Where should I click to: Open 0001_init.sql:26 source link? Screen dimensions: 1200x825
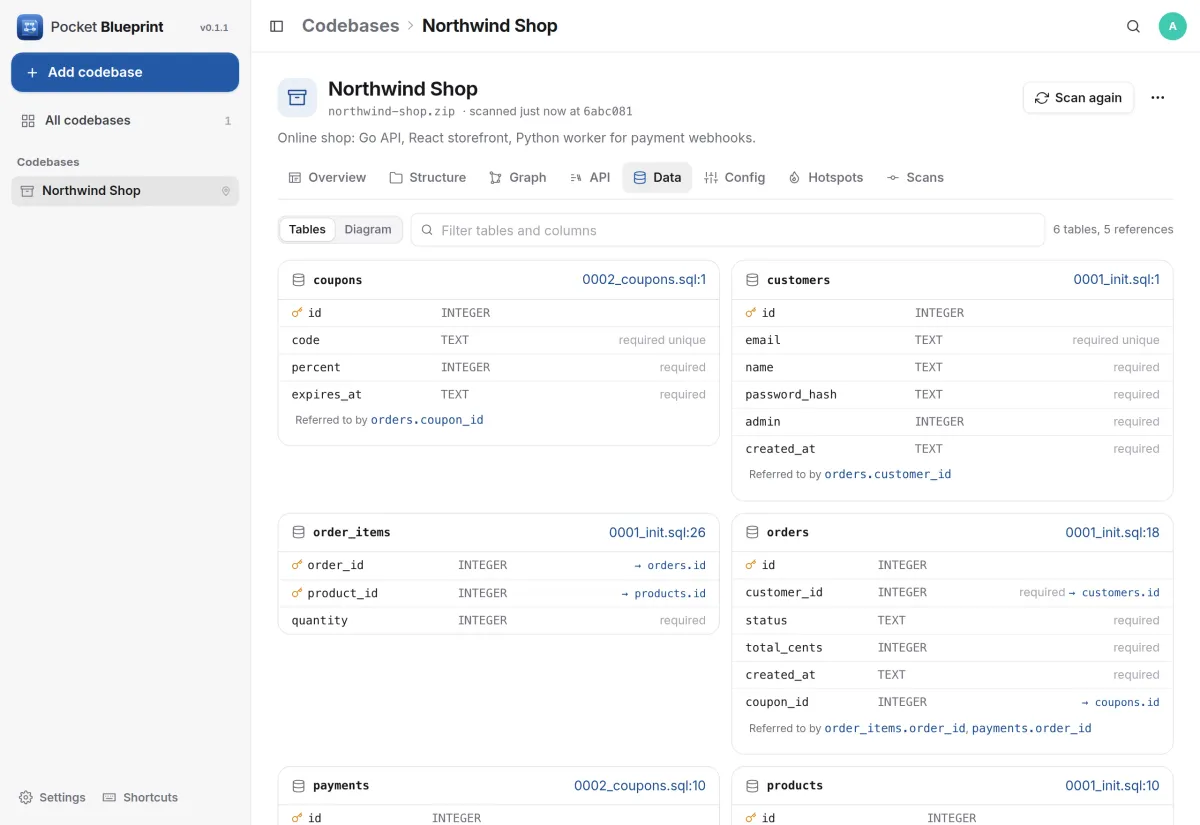point(657,532)
